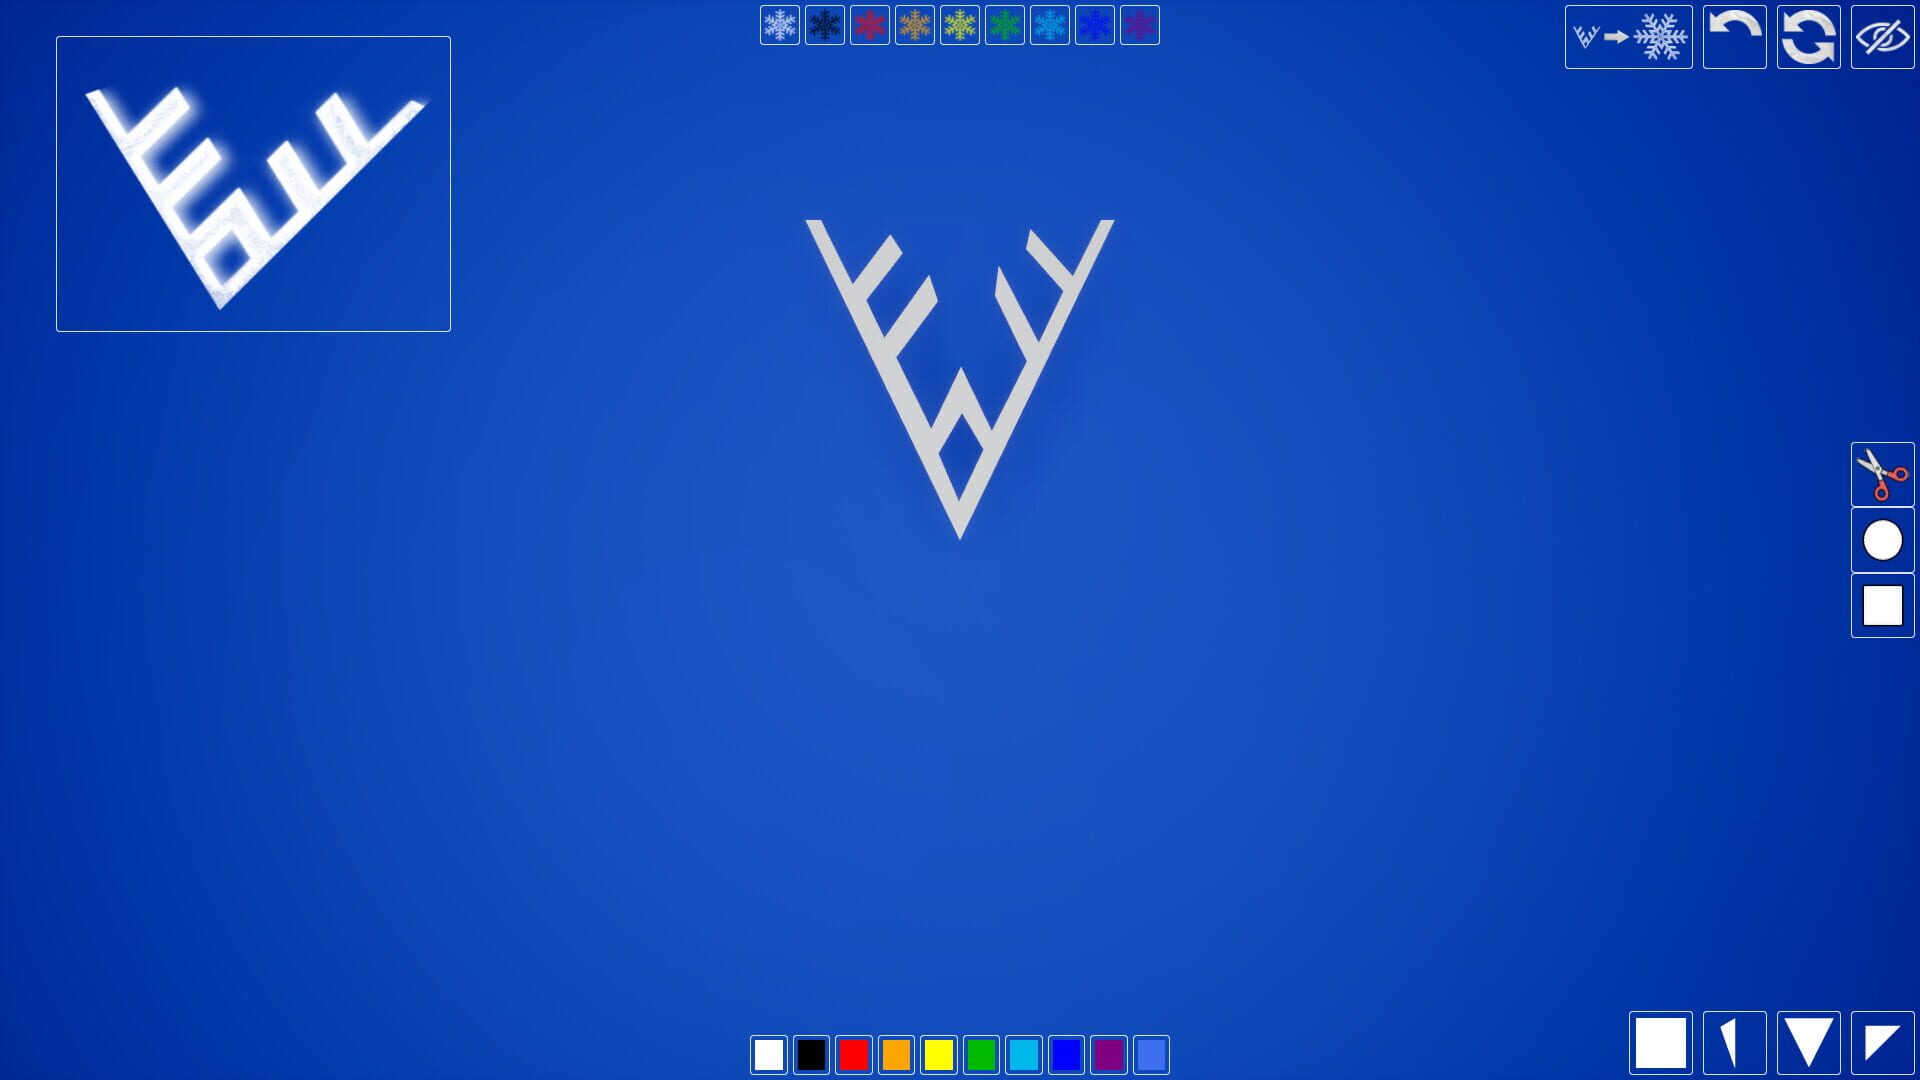Open the unfolded snowflake preview
This screenshot has height=1080, width=1920.
[1628, 37]
